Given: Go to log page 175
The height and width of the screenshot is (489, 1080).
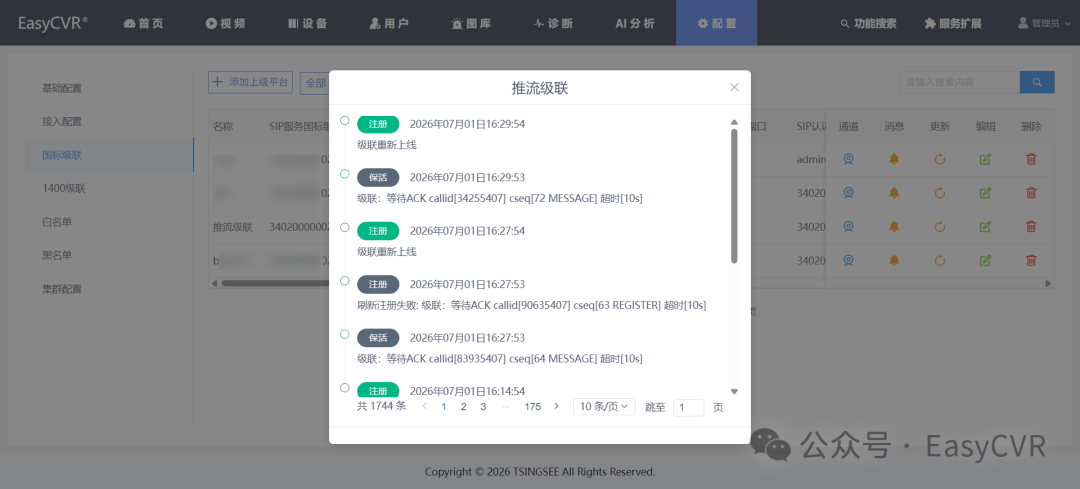Looking at the screenshot, I should click(x=532, y=406).
